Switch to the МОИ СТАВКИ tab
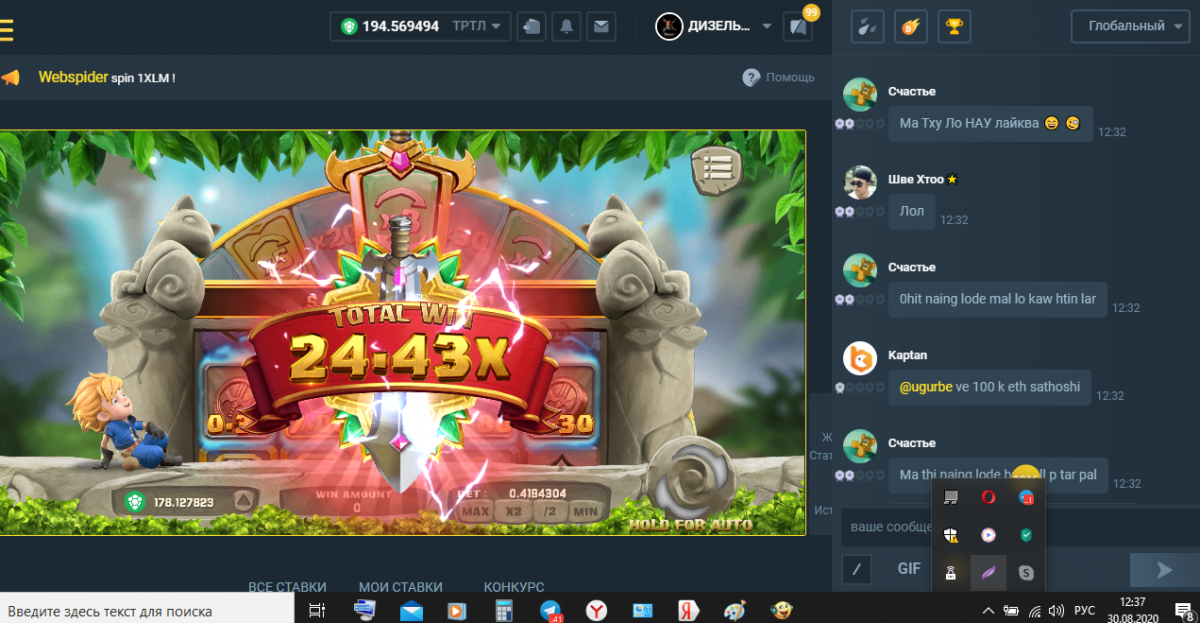Viewport: 1200px width, 623px height. [x=400, y=587]
